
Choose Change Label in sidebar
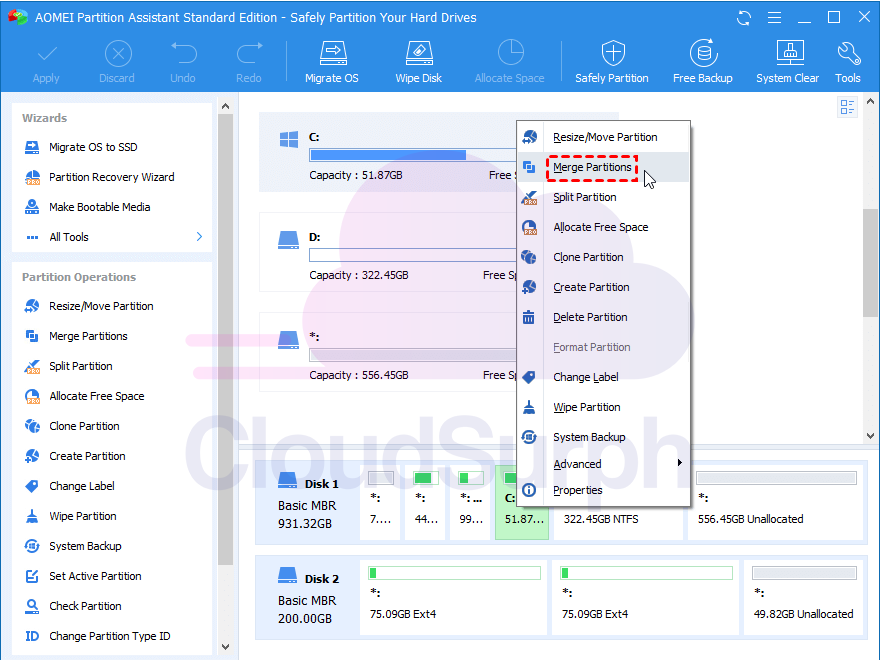coord(70,486)
